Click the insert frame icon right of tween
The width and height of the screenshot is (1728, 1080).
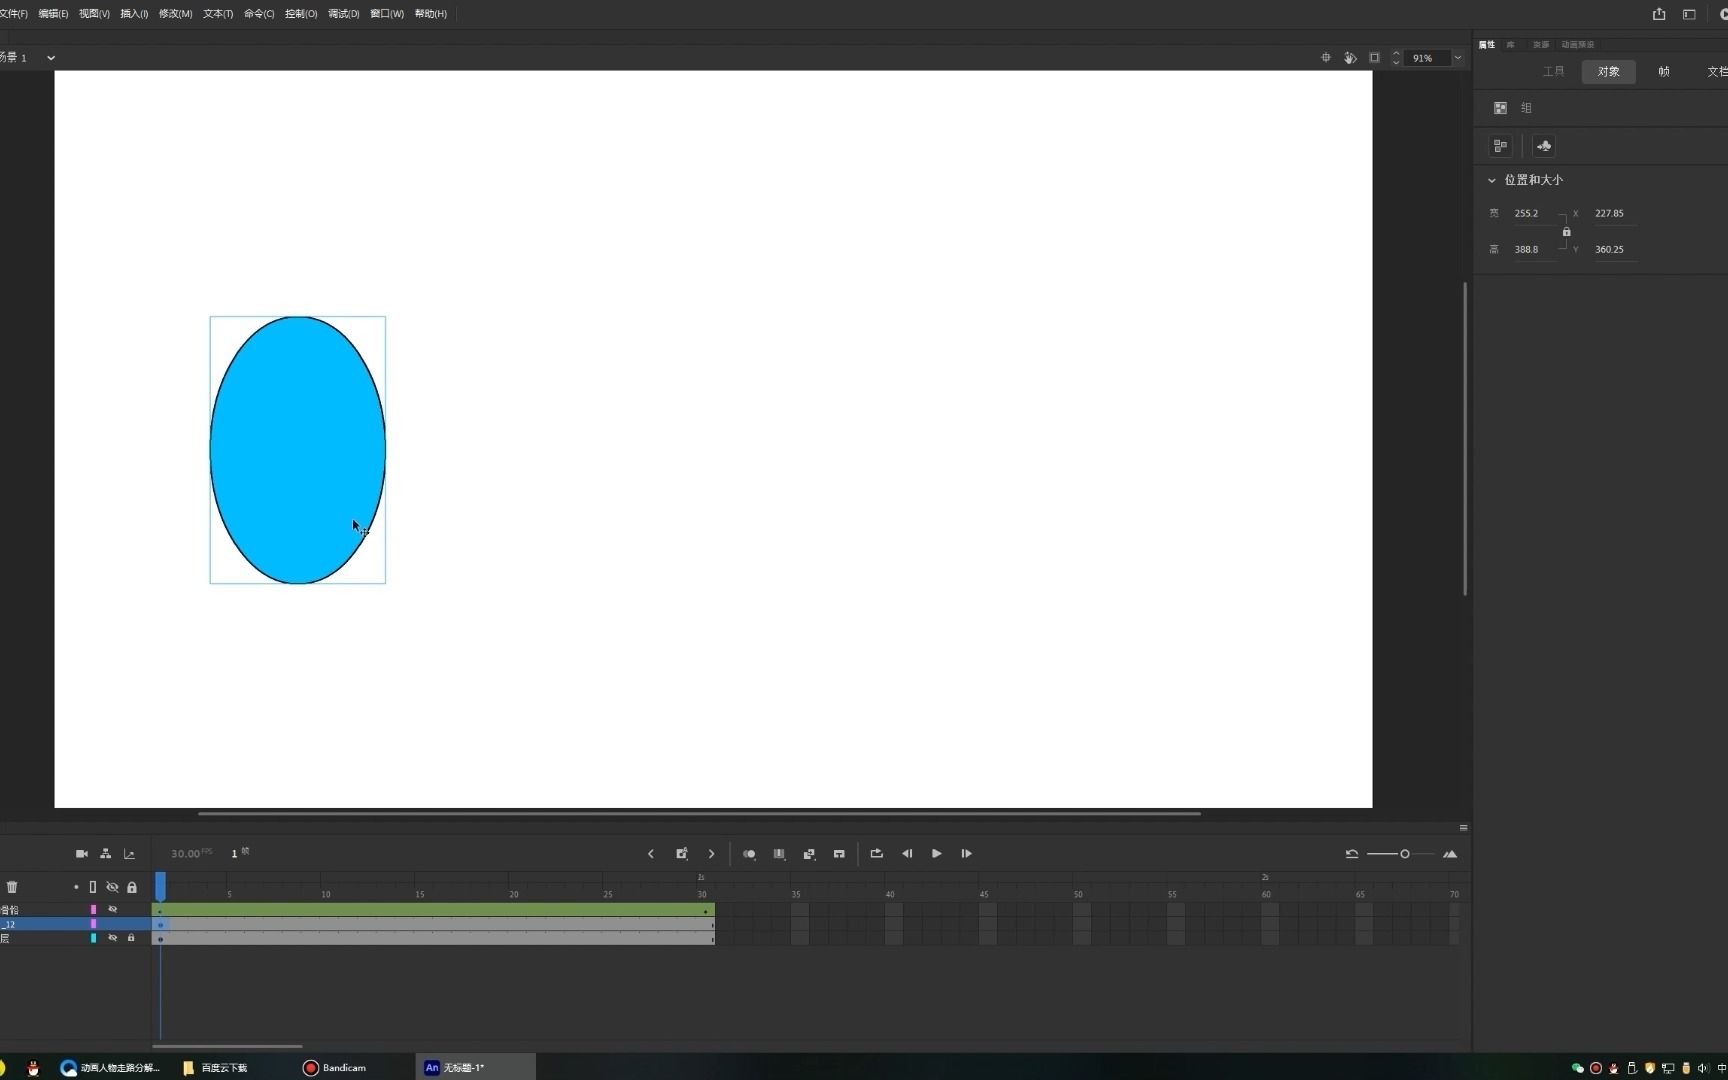click(x=839, y=854)
